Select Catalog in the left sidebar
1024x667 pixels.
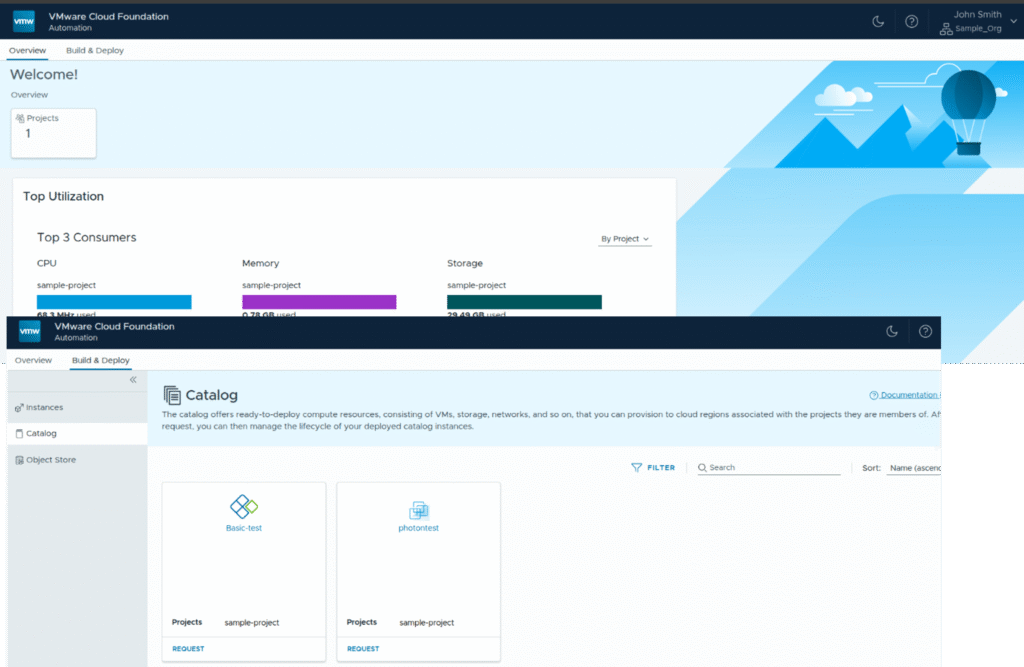[41, 434]
